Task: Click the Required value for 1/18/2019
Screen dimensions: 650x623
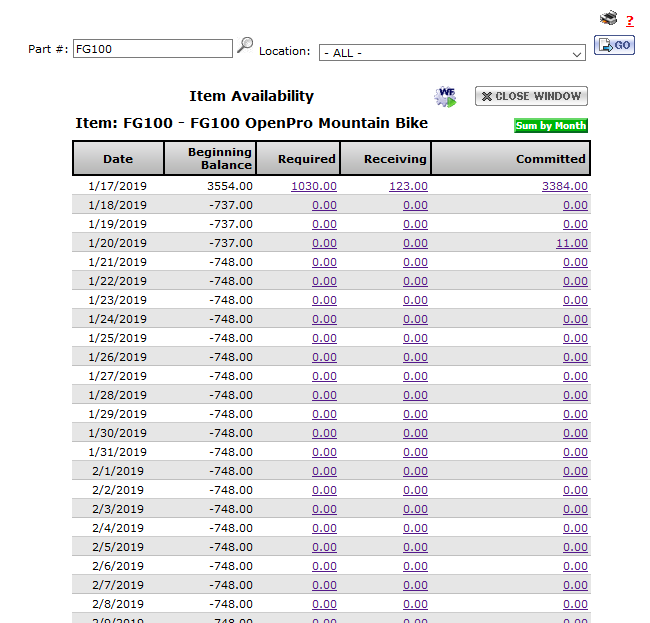Action: [x=324, y=205]
